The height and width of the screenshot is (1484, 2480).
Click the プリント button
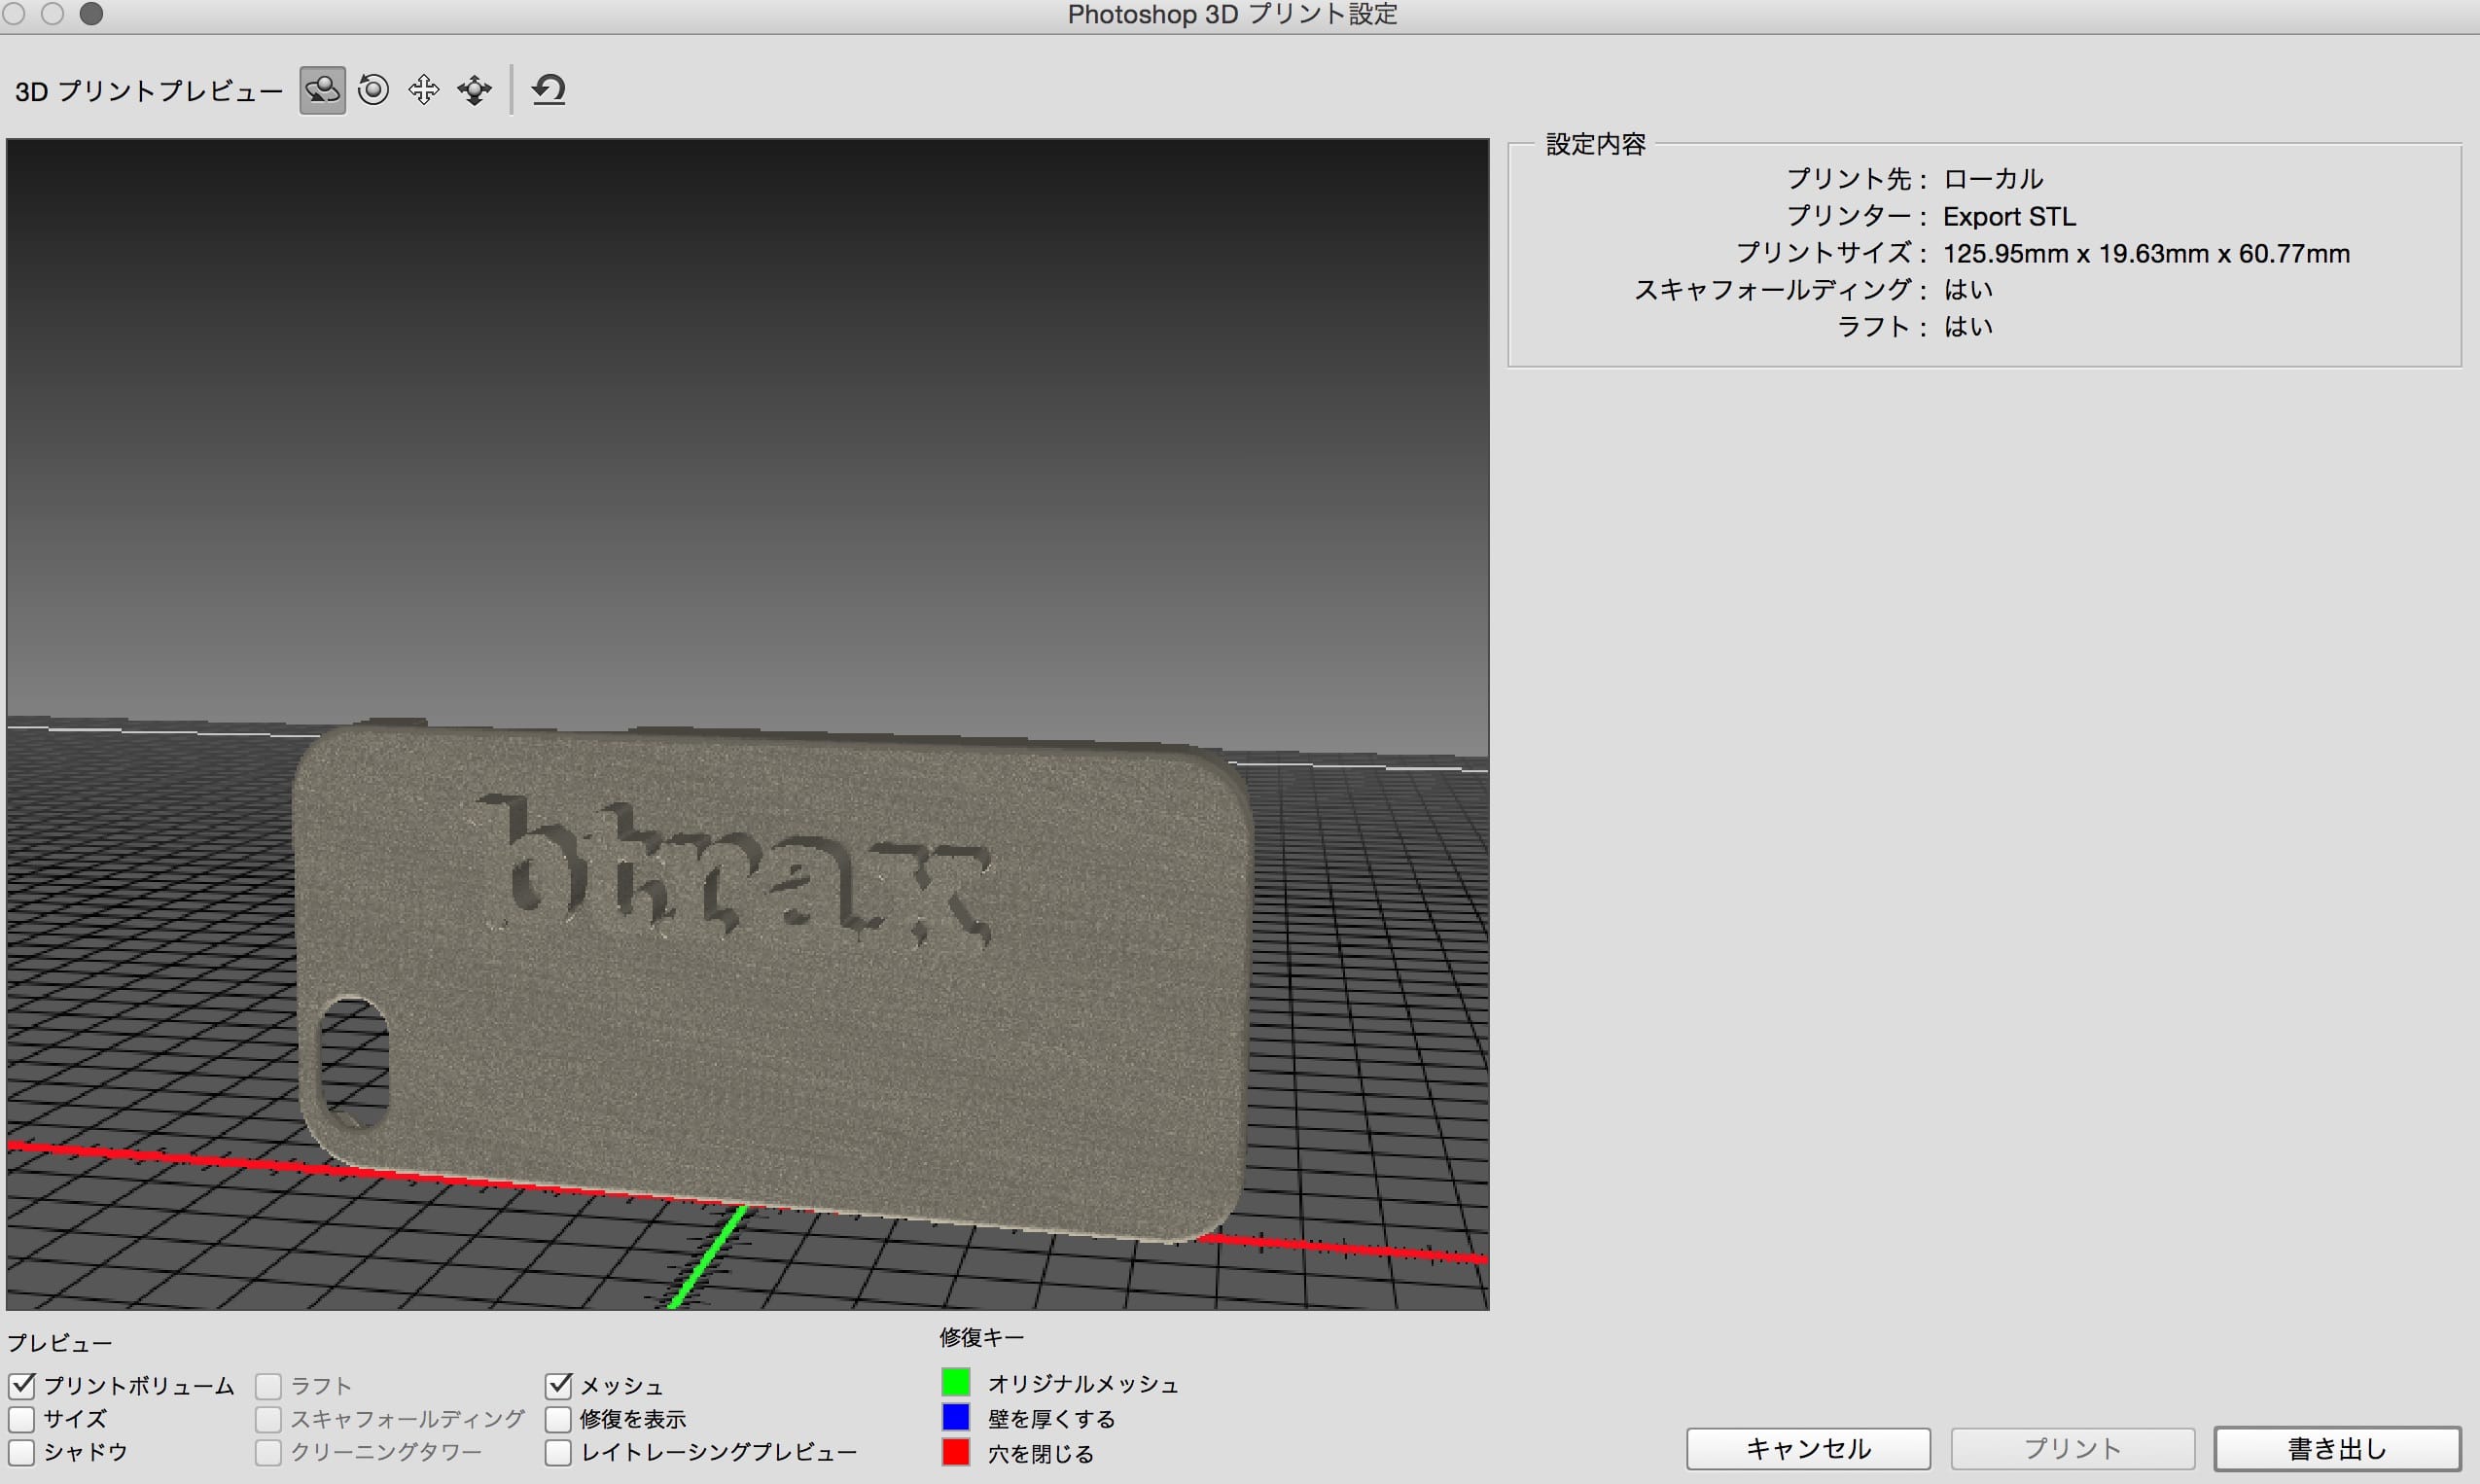pyautogui.click(x=2073, y=1449)
